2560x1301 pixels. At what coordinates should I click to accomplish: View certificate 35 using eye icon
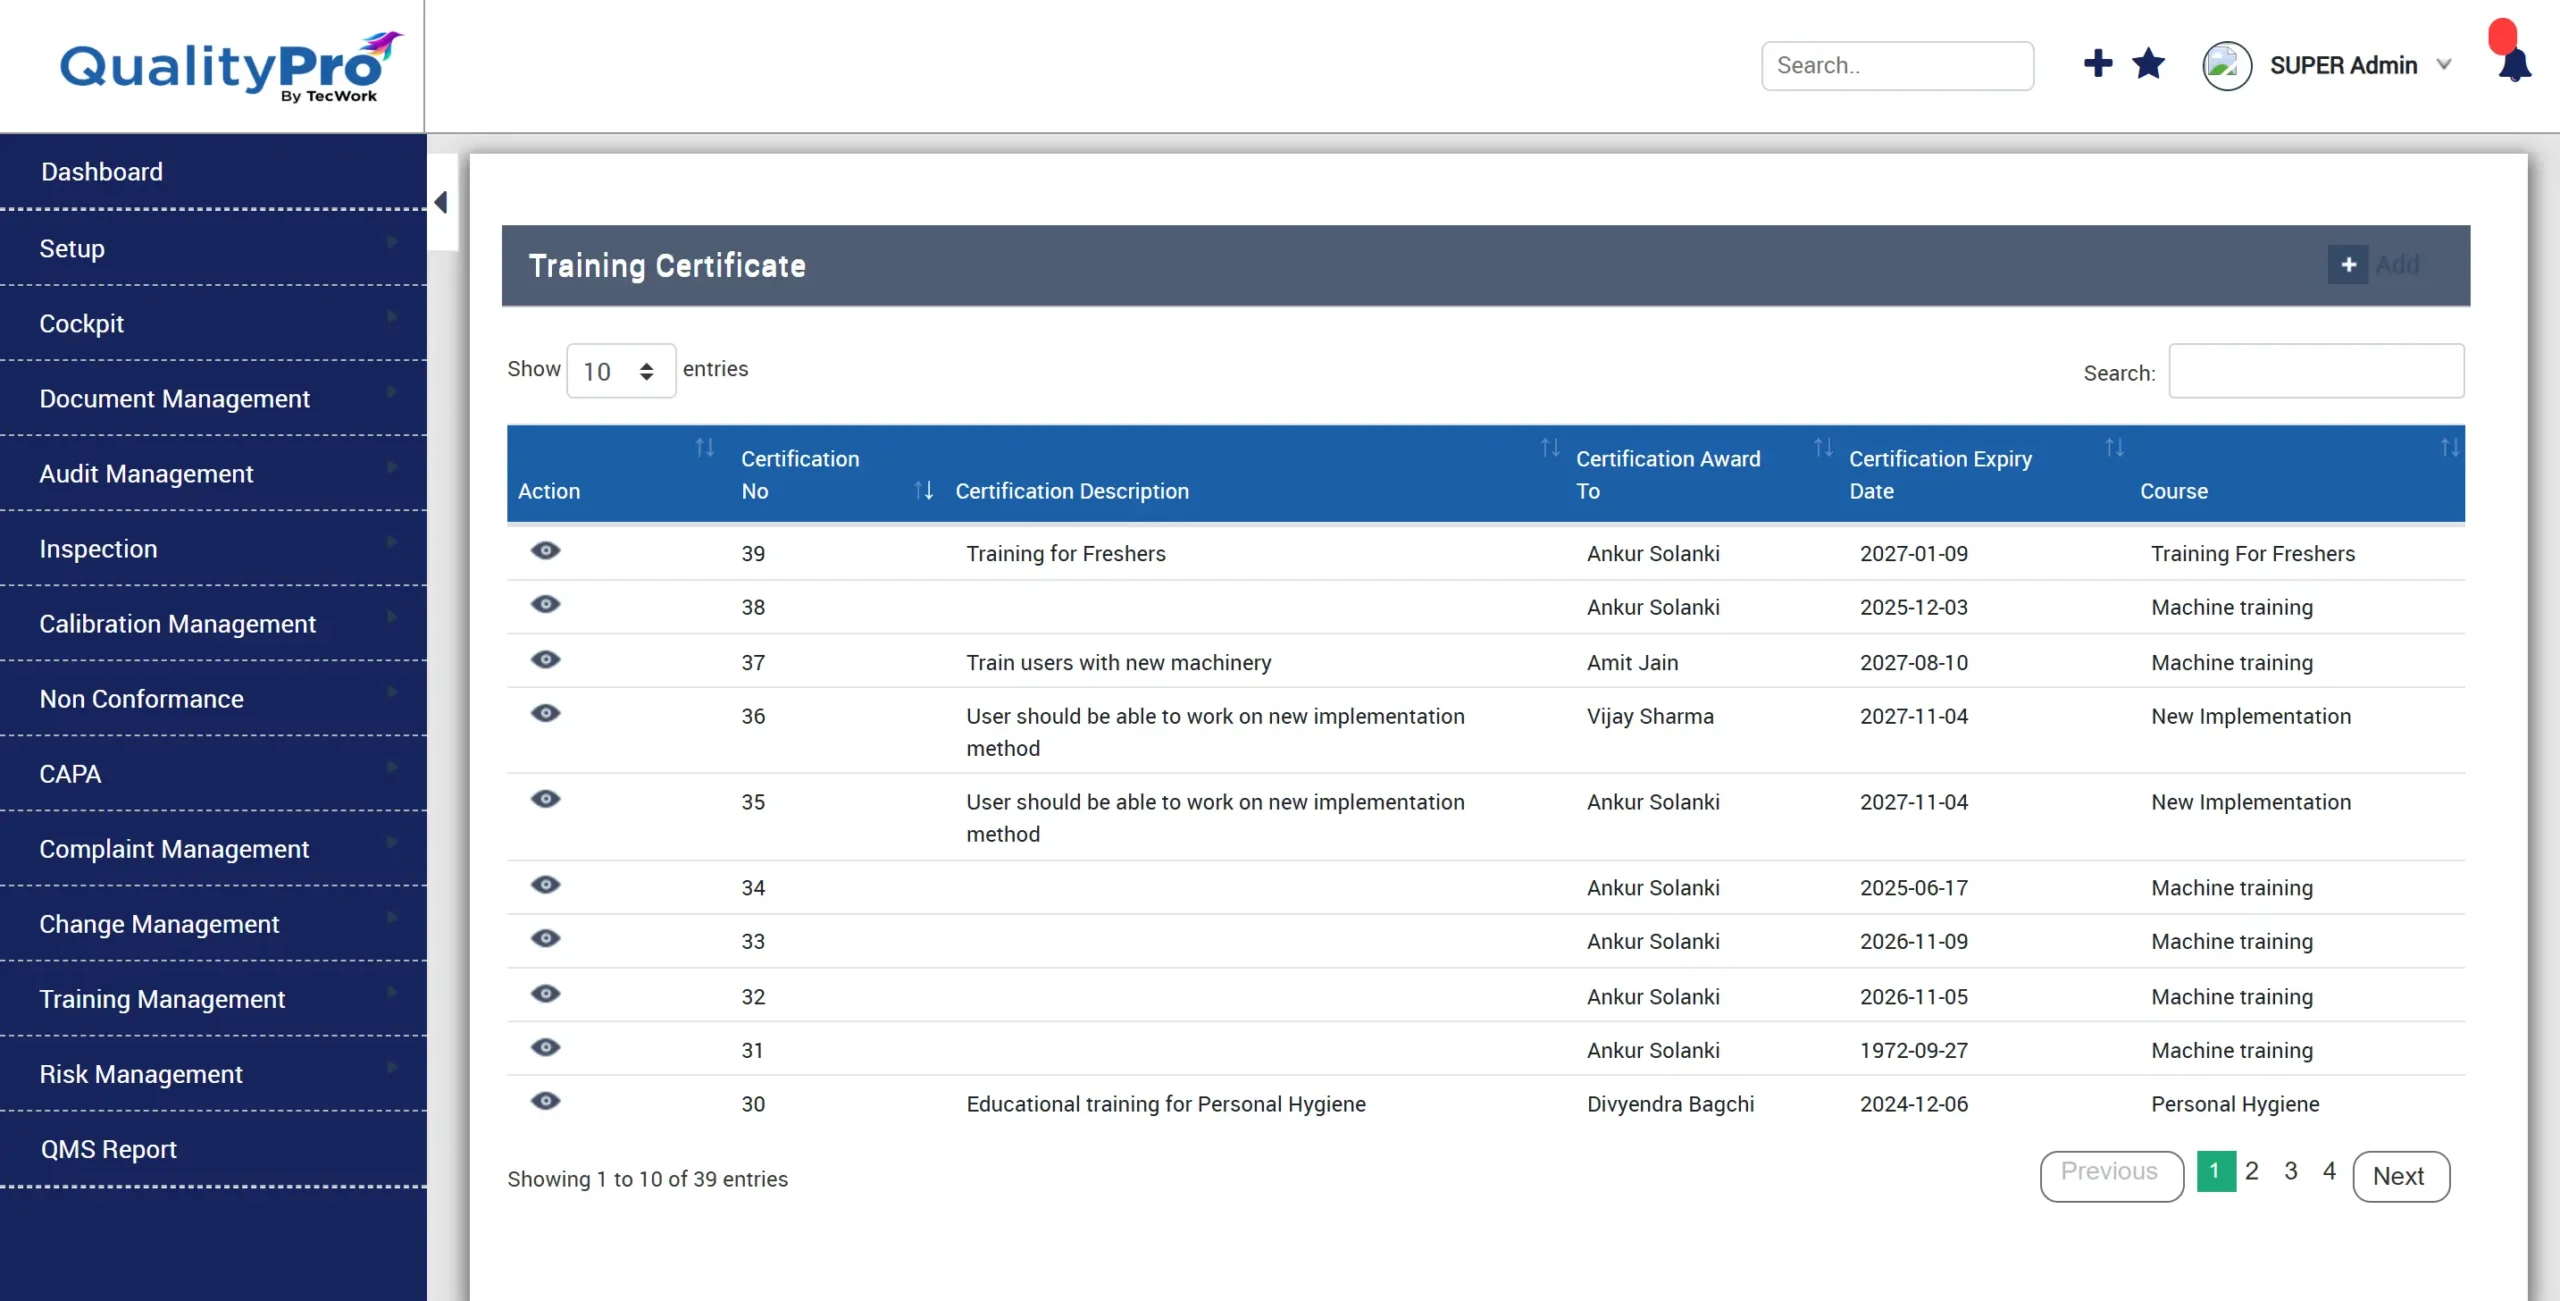tap(545, 799)
